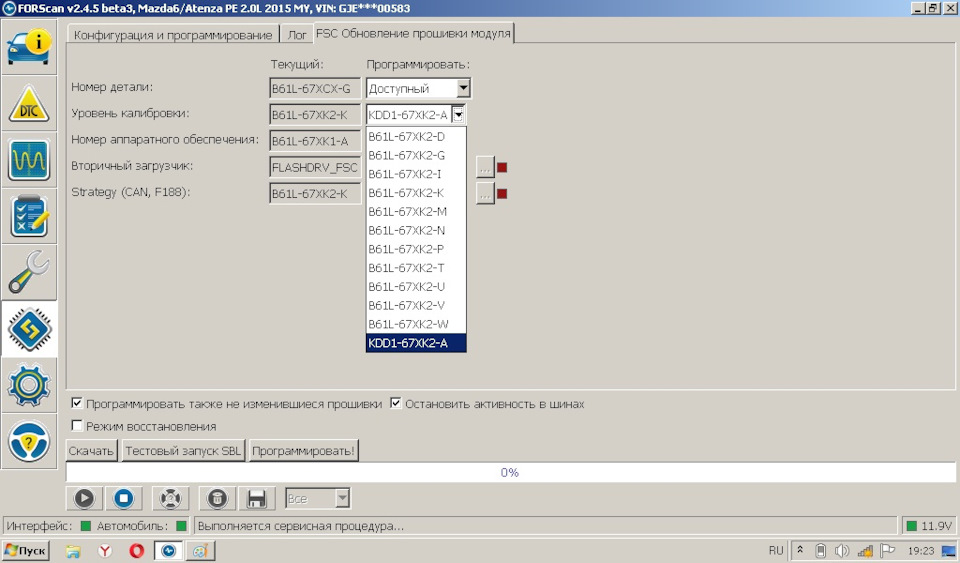Click the 0% progress bar

coord(511,472)
